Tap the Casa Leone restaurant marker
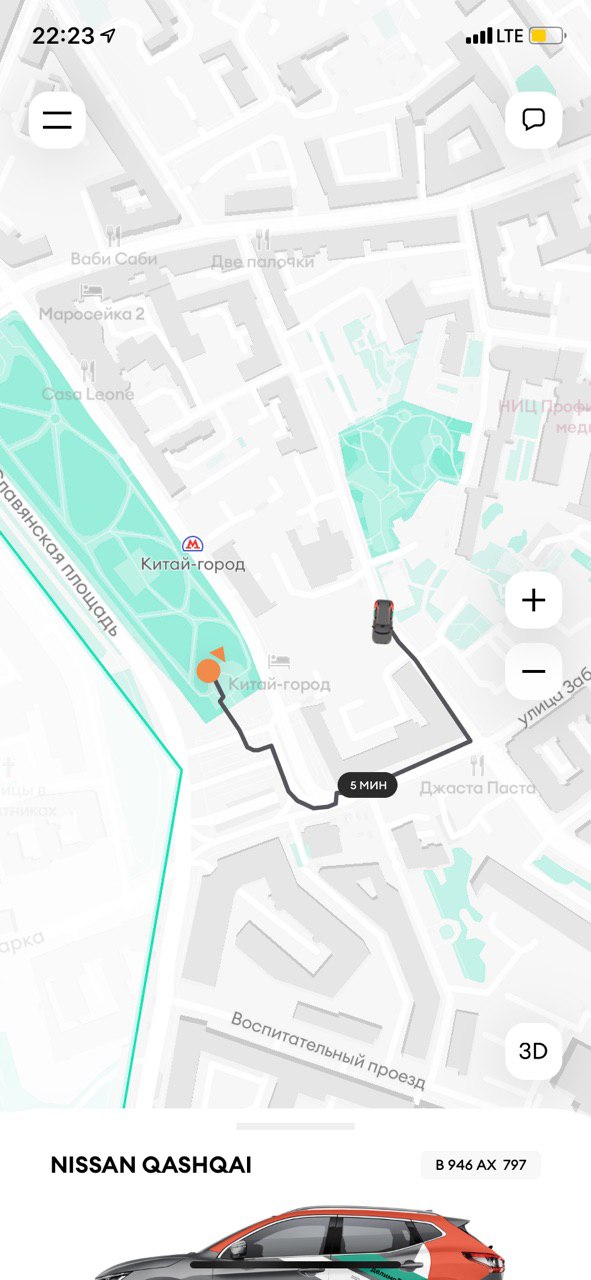 point(87,371)
